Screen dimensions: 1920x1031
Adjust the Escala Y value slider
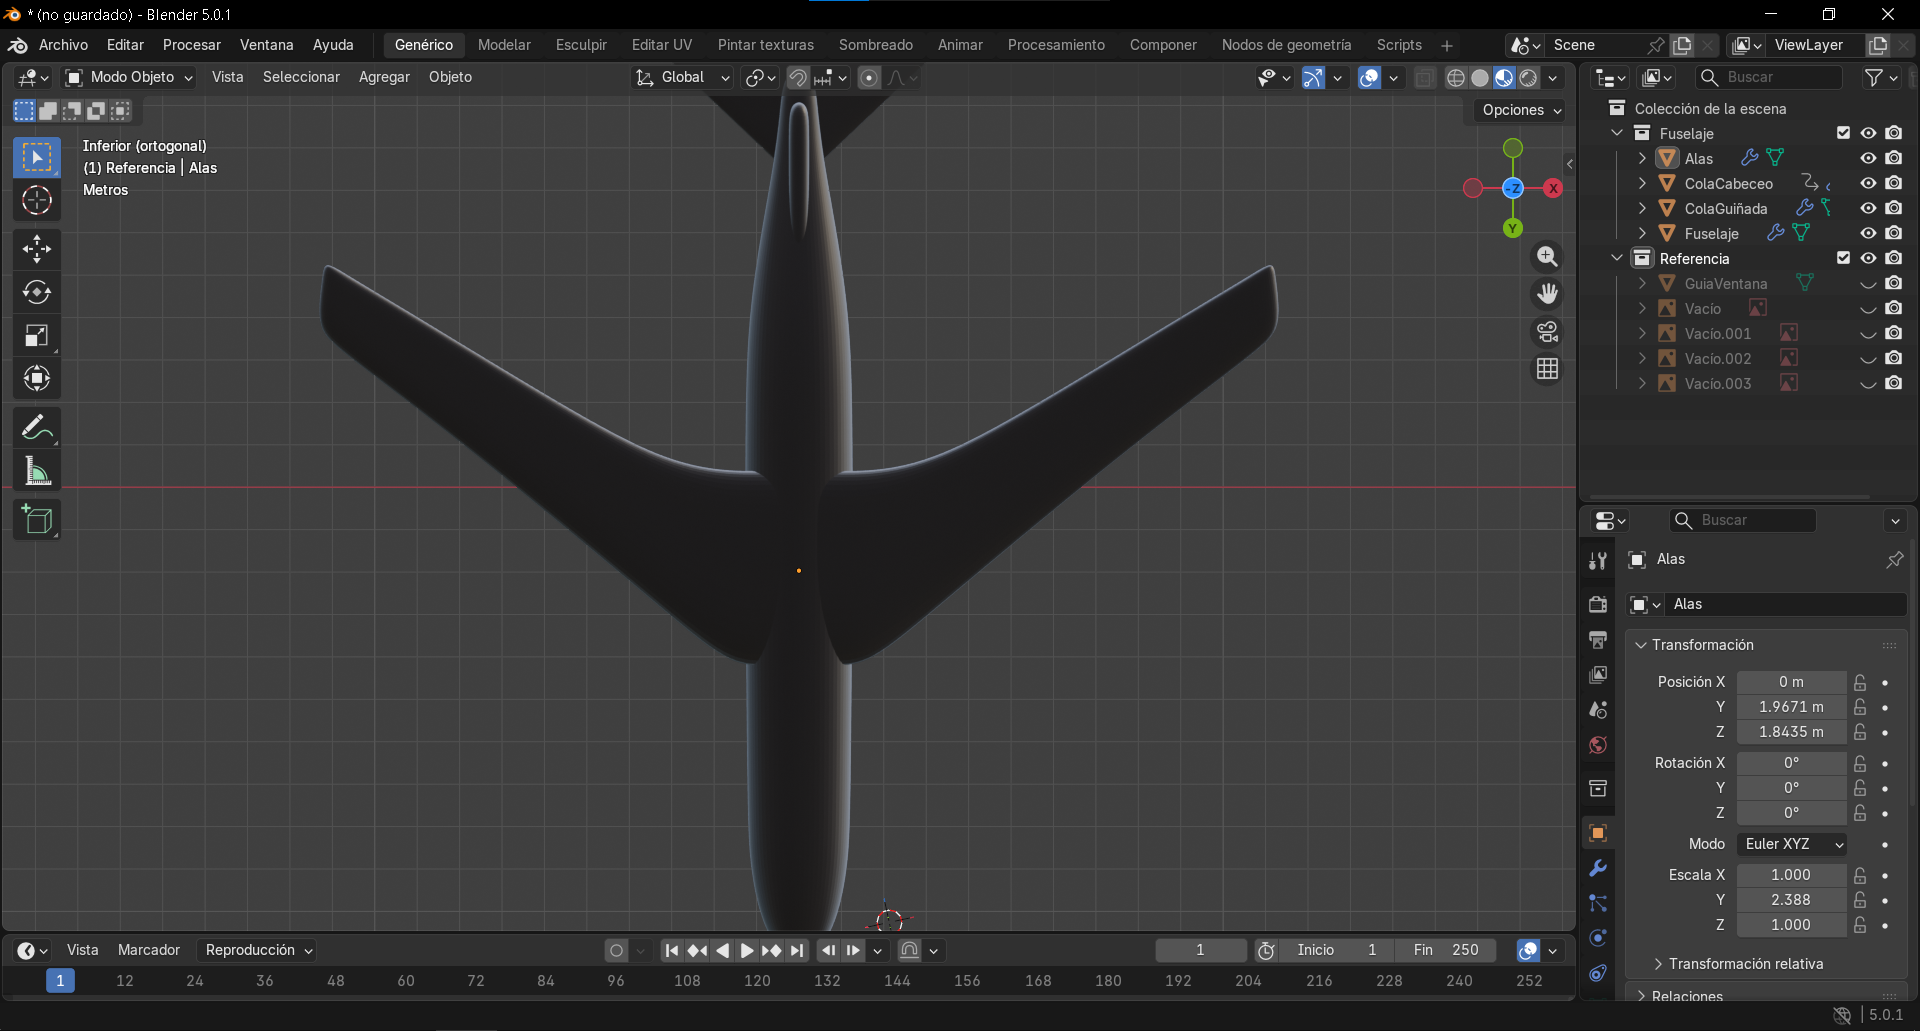point(1791,899)
